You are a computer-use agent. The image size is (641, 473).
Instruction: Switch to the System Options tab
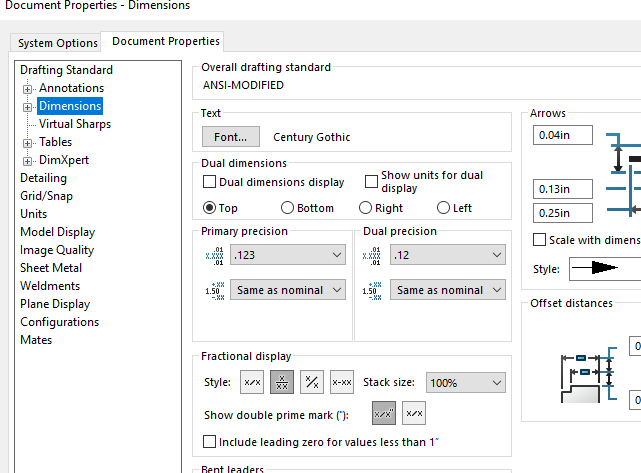[58, 43]
